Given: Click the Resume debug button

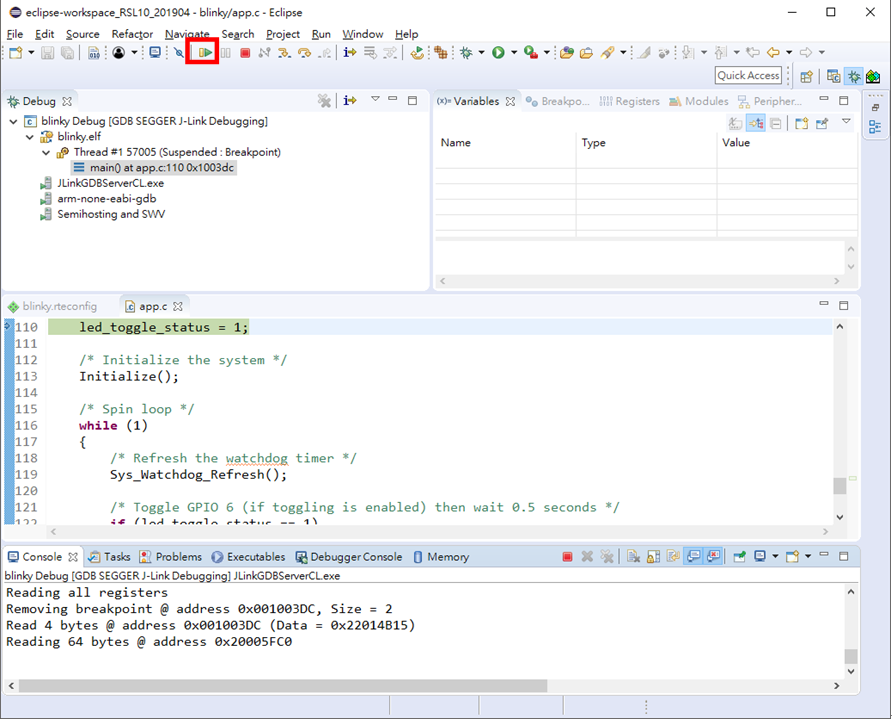Looking at the screenshot, I should coord(205,52).
